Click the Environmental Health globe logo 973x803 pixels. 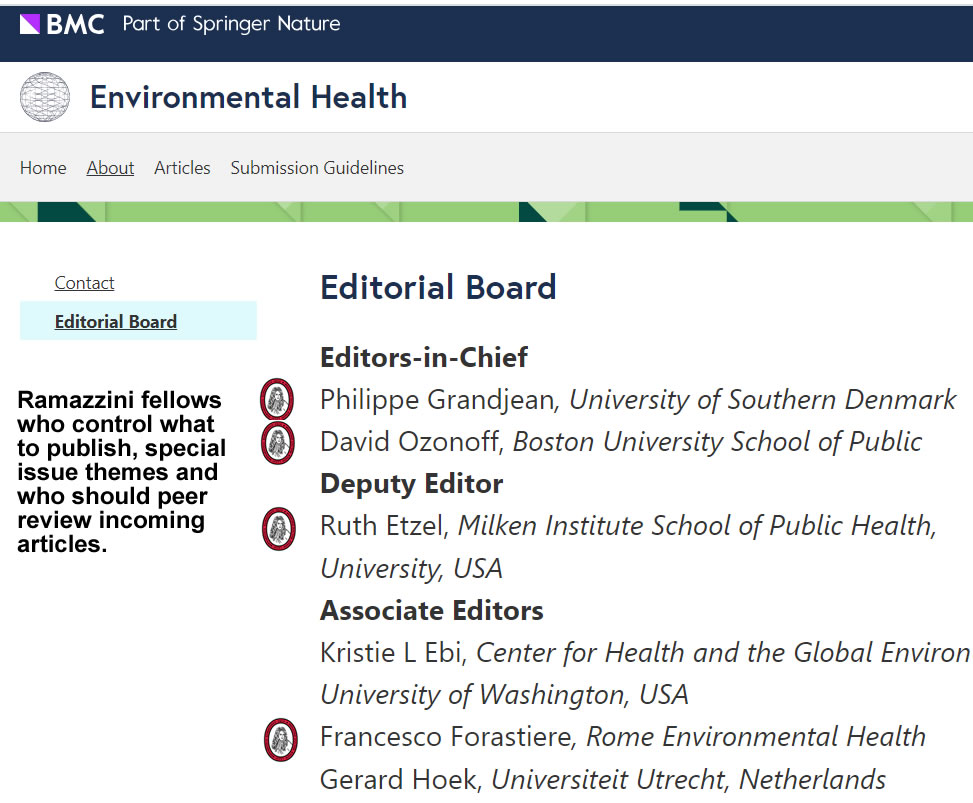coord(45,97)
